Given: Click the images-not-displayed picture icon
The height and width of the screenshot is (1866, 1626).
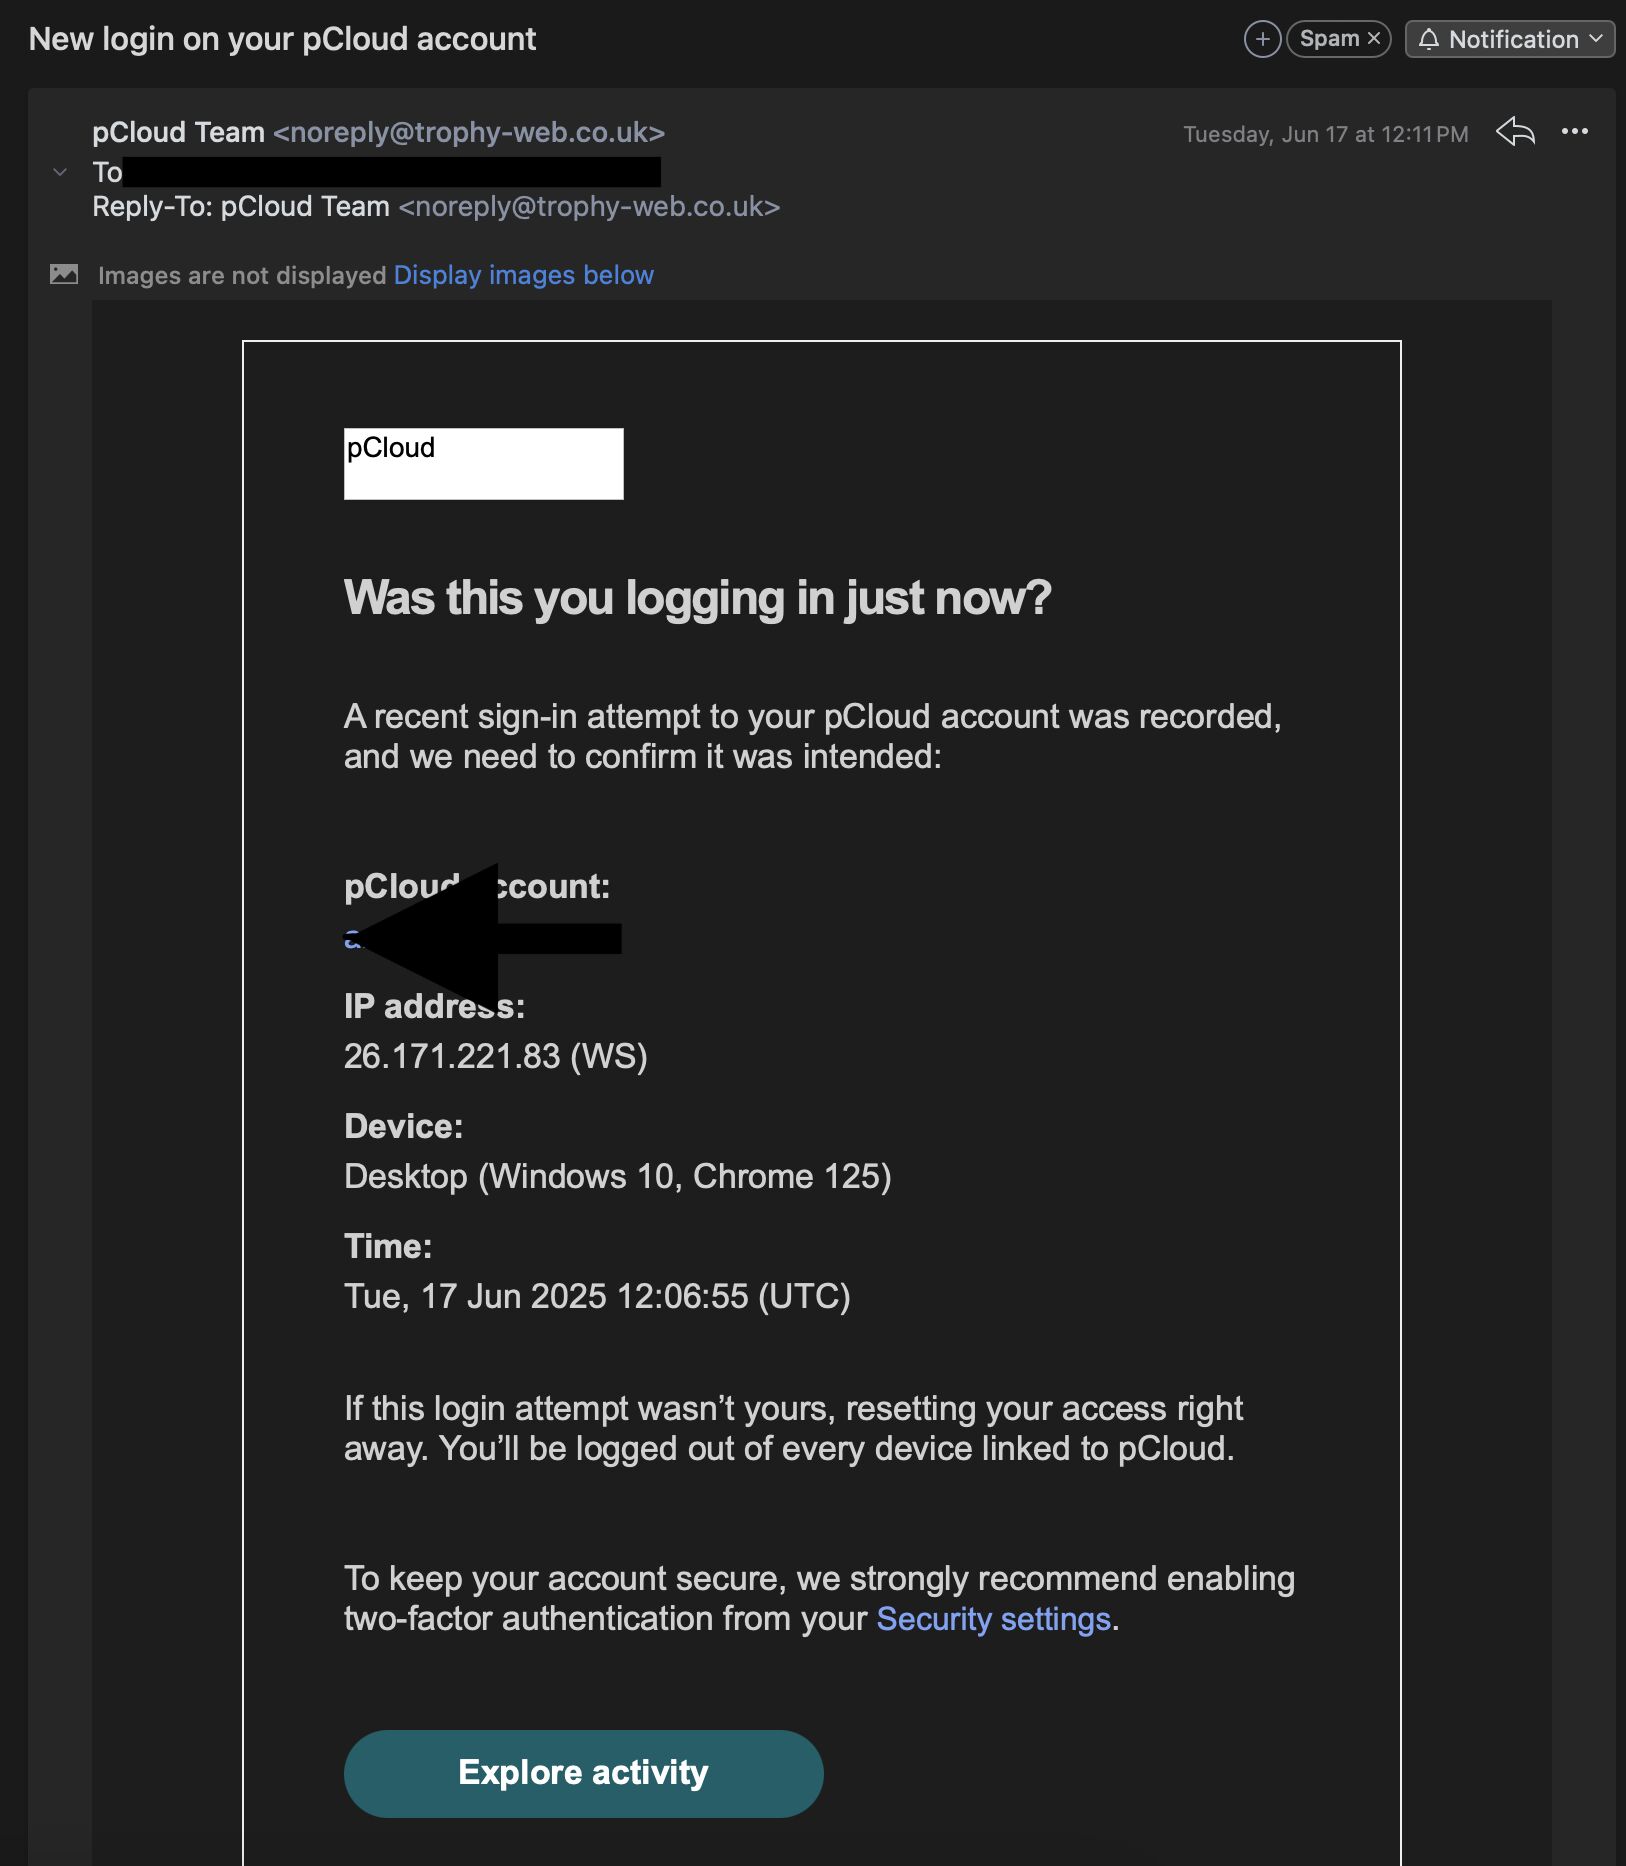Looking at the screenshot, I should (64, 275).
